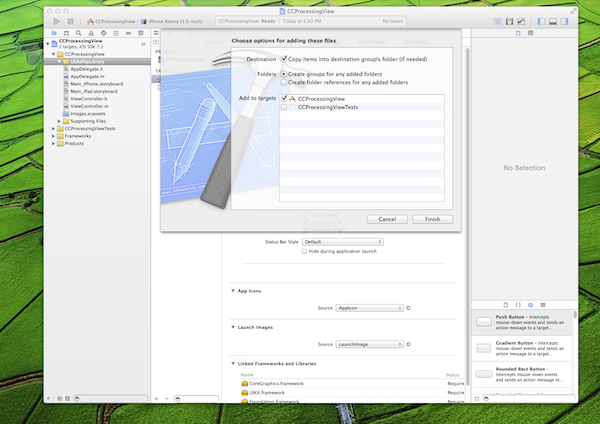Toggle the Utilities pane
The width and height of the screenshot is (600, 424).
(x=562, y=20)
